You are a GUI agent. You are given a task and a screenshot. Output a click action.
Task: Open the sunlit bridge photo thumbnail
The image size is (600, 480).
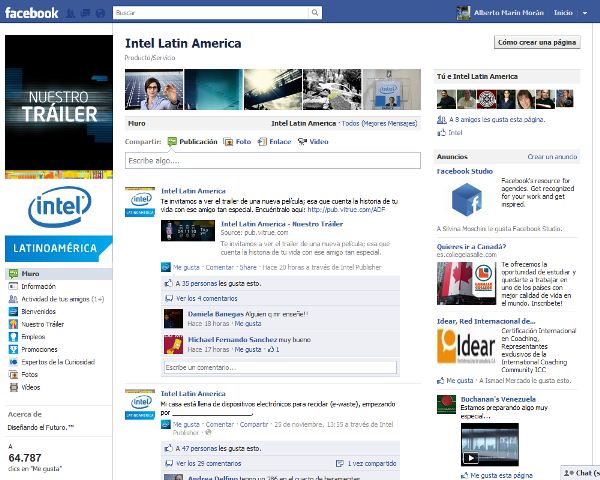tap(273, 89)
